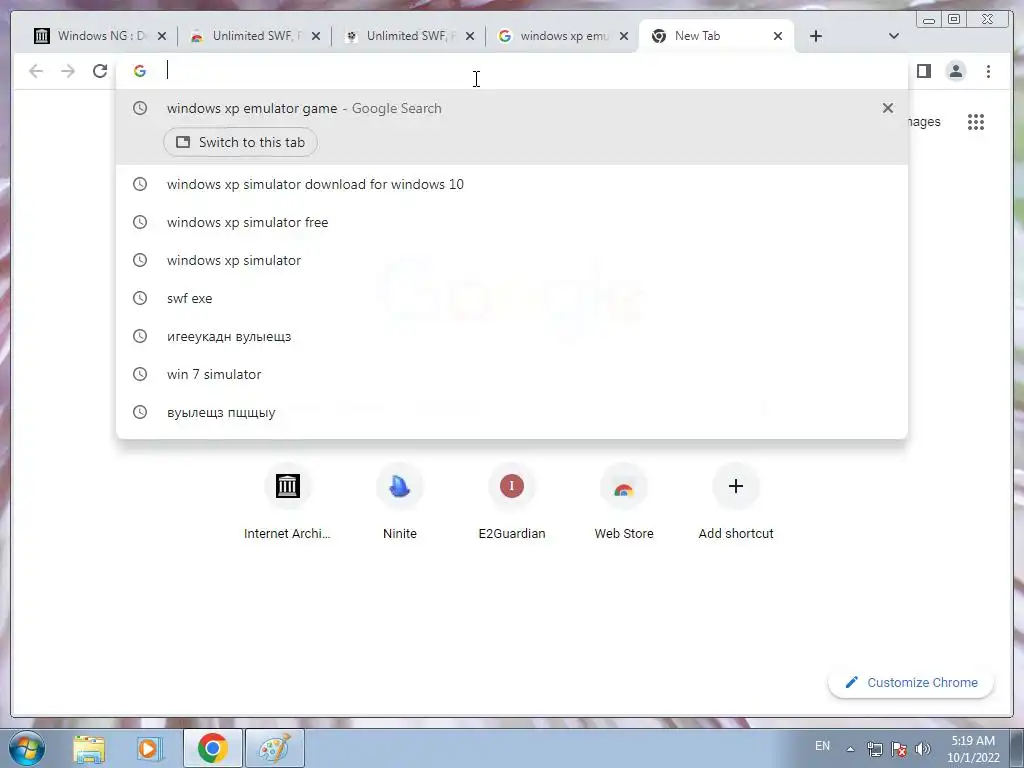The image size is (1024, 768).
Task: Pick the 'swf exe' suggestion
Action: [512, 298]
